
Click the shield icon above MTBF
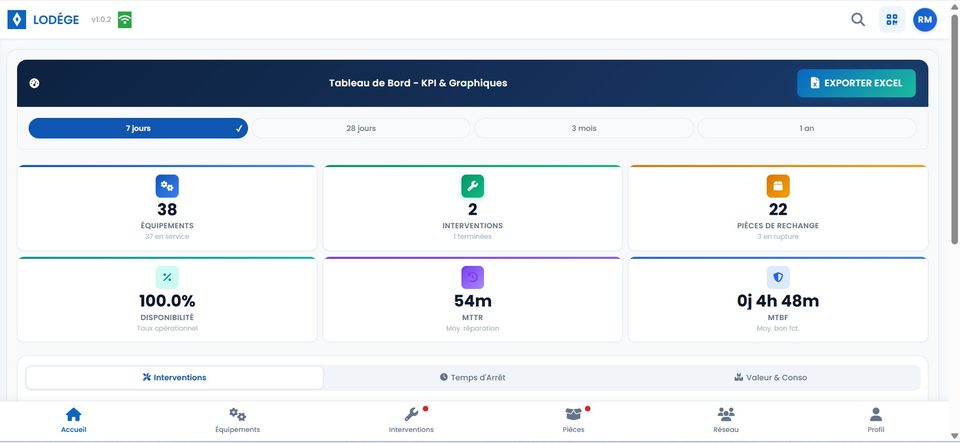(x=778, y=278)
